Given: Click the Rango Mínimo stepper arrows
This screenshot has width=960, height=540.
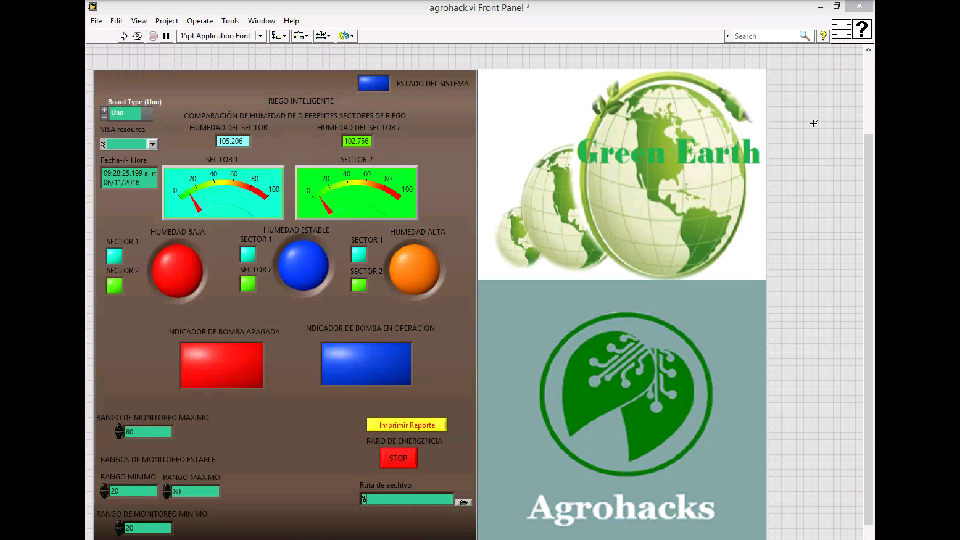Looking at the screenshot, I should (x=104, y=491).
